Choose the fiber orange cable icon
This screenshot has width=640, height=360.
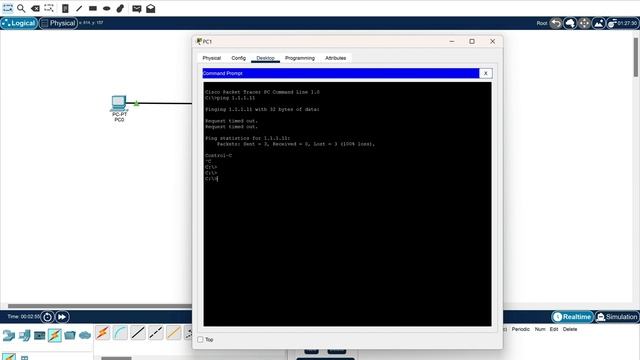click(173, 333)
